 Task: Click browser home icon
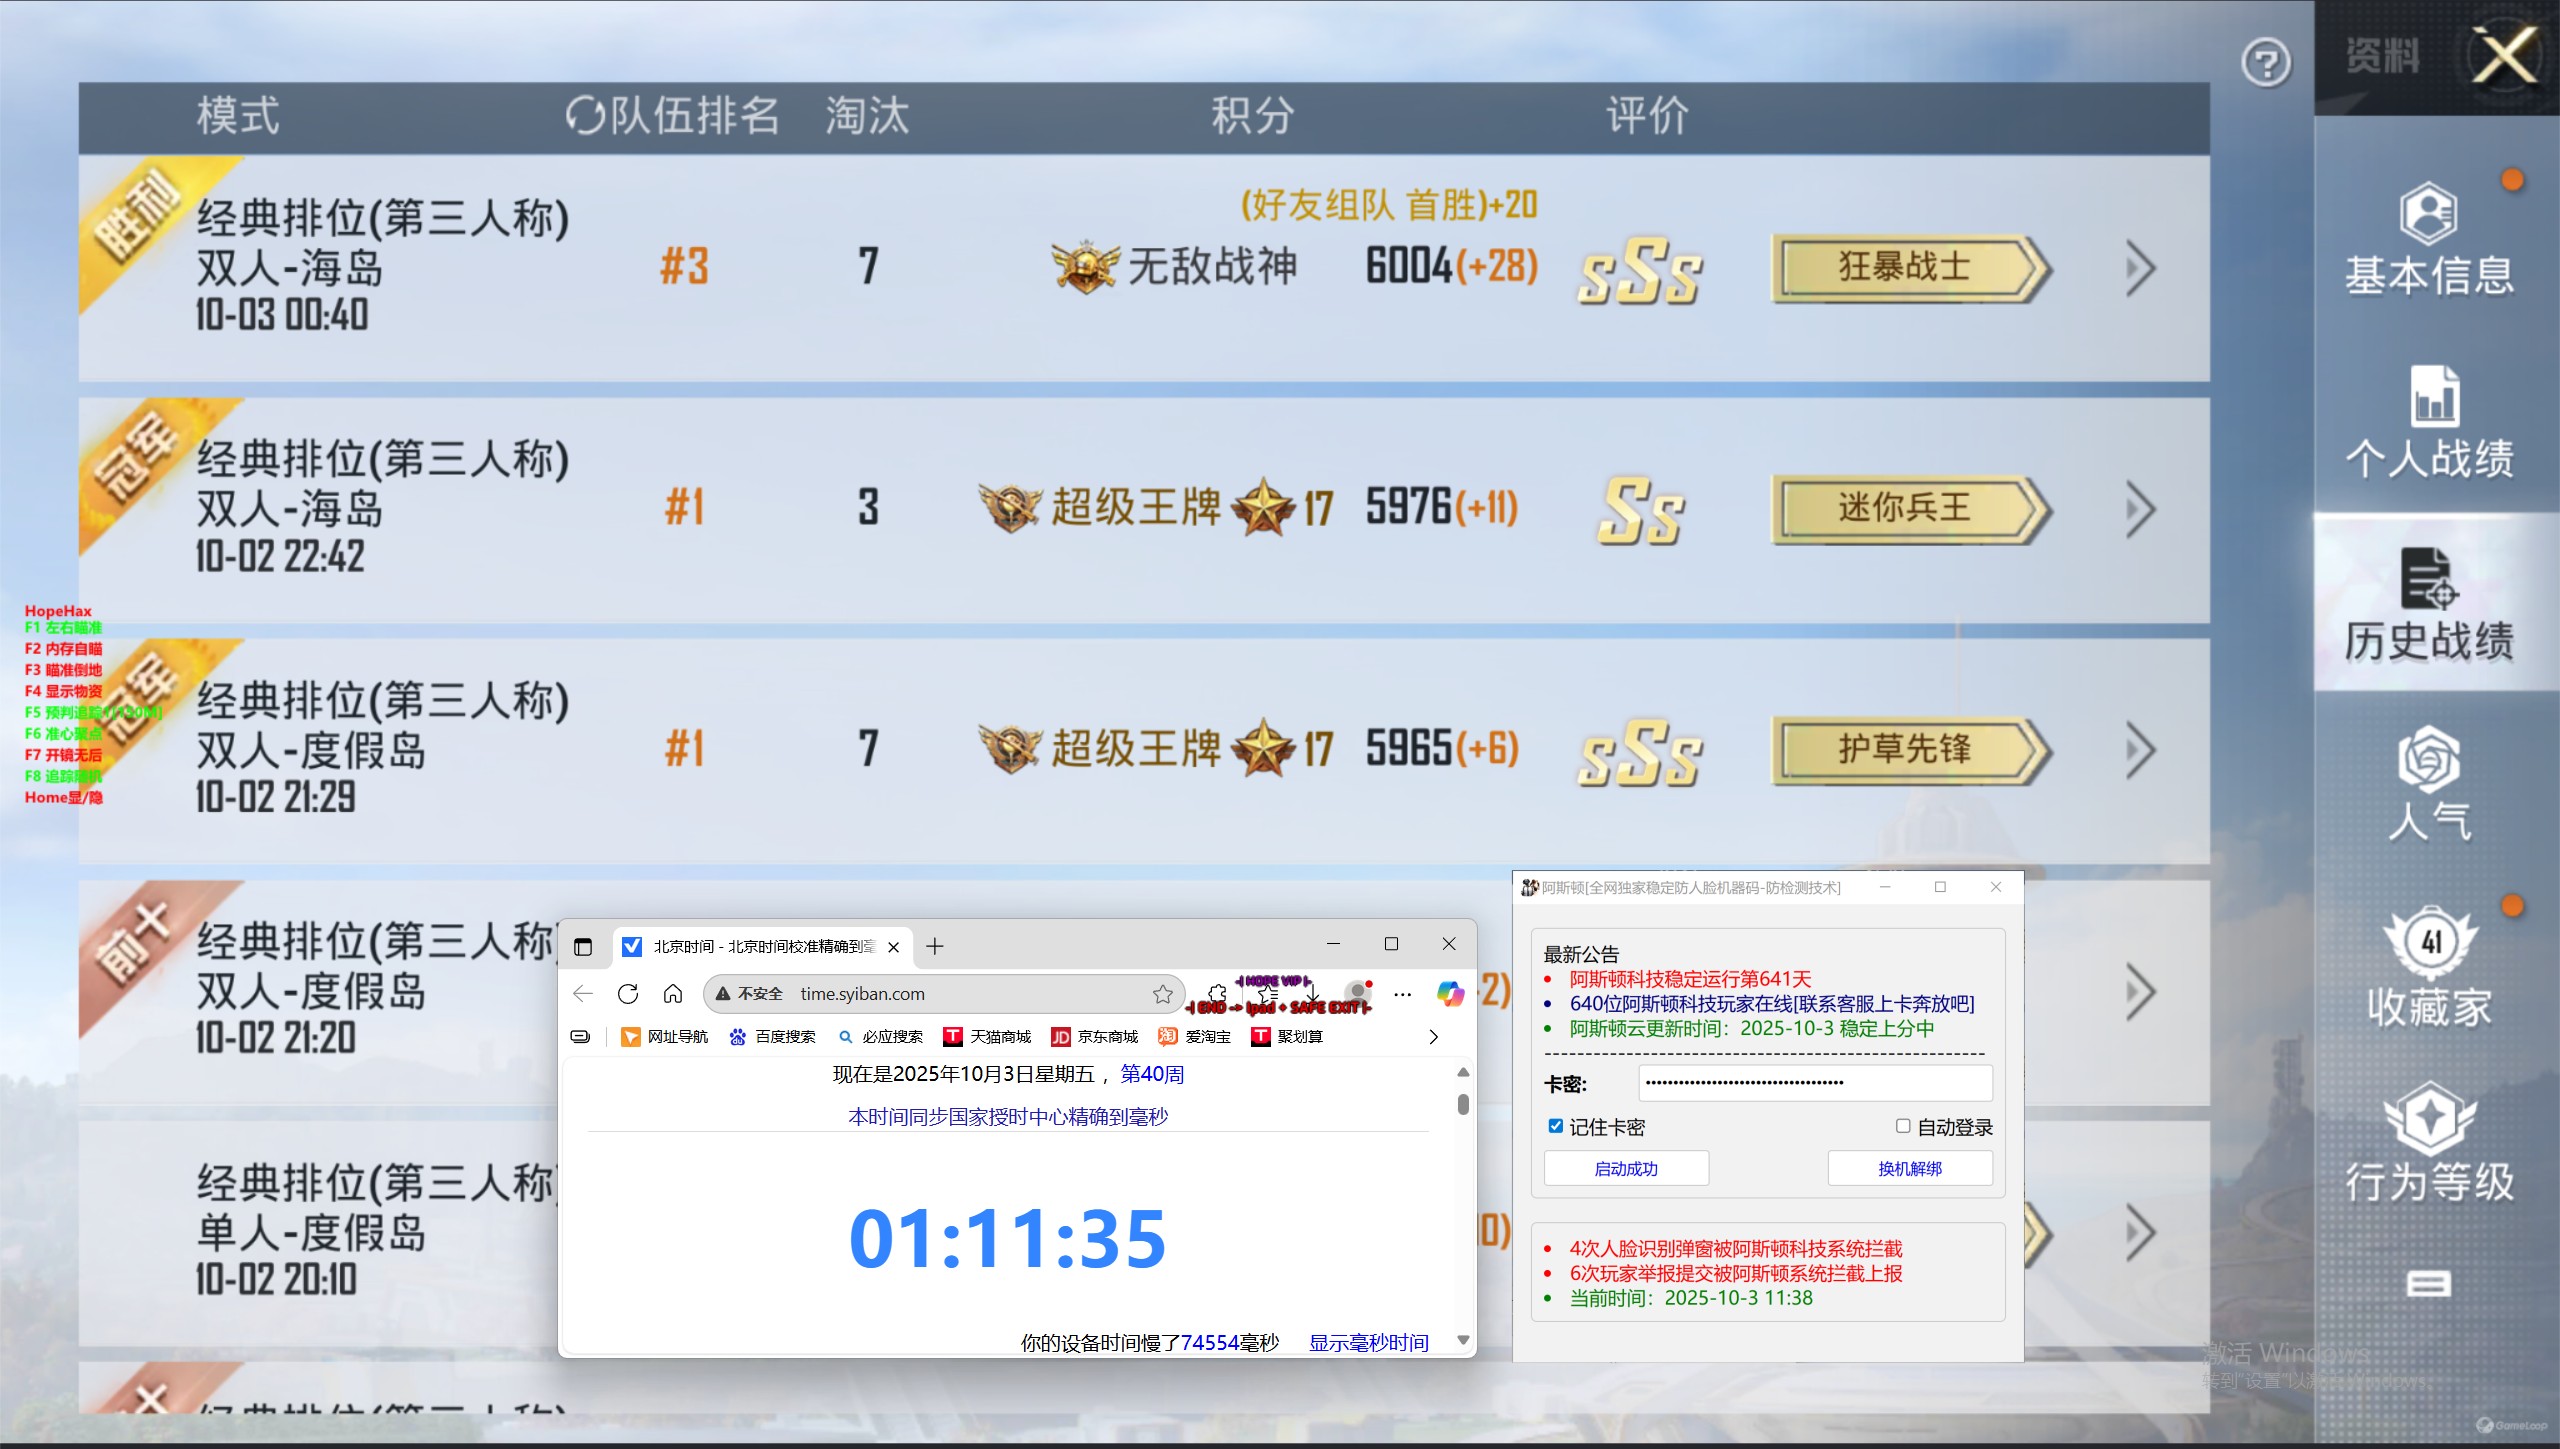point(673,994)
